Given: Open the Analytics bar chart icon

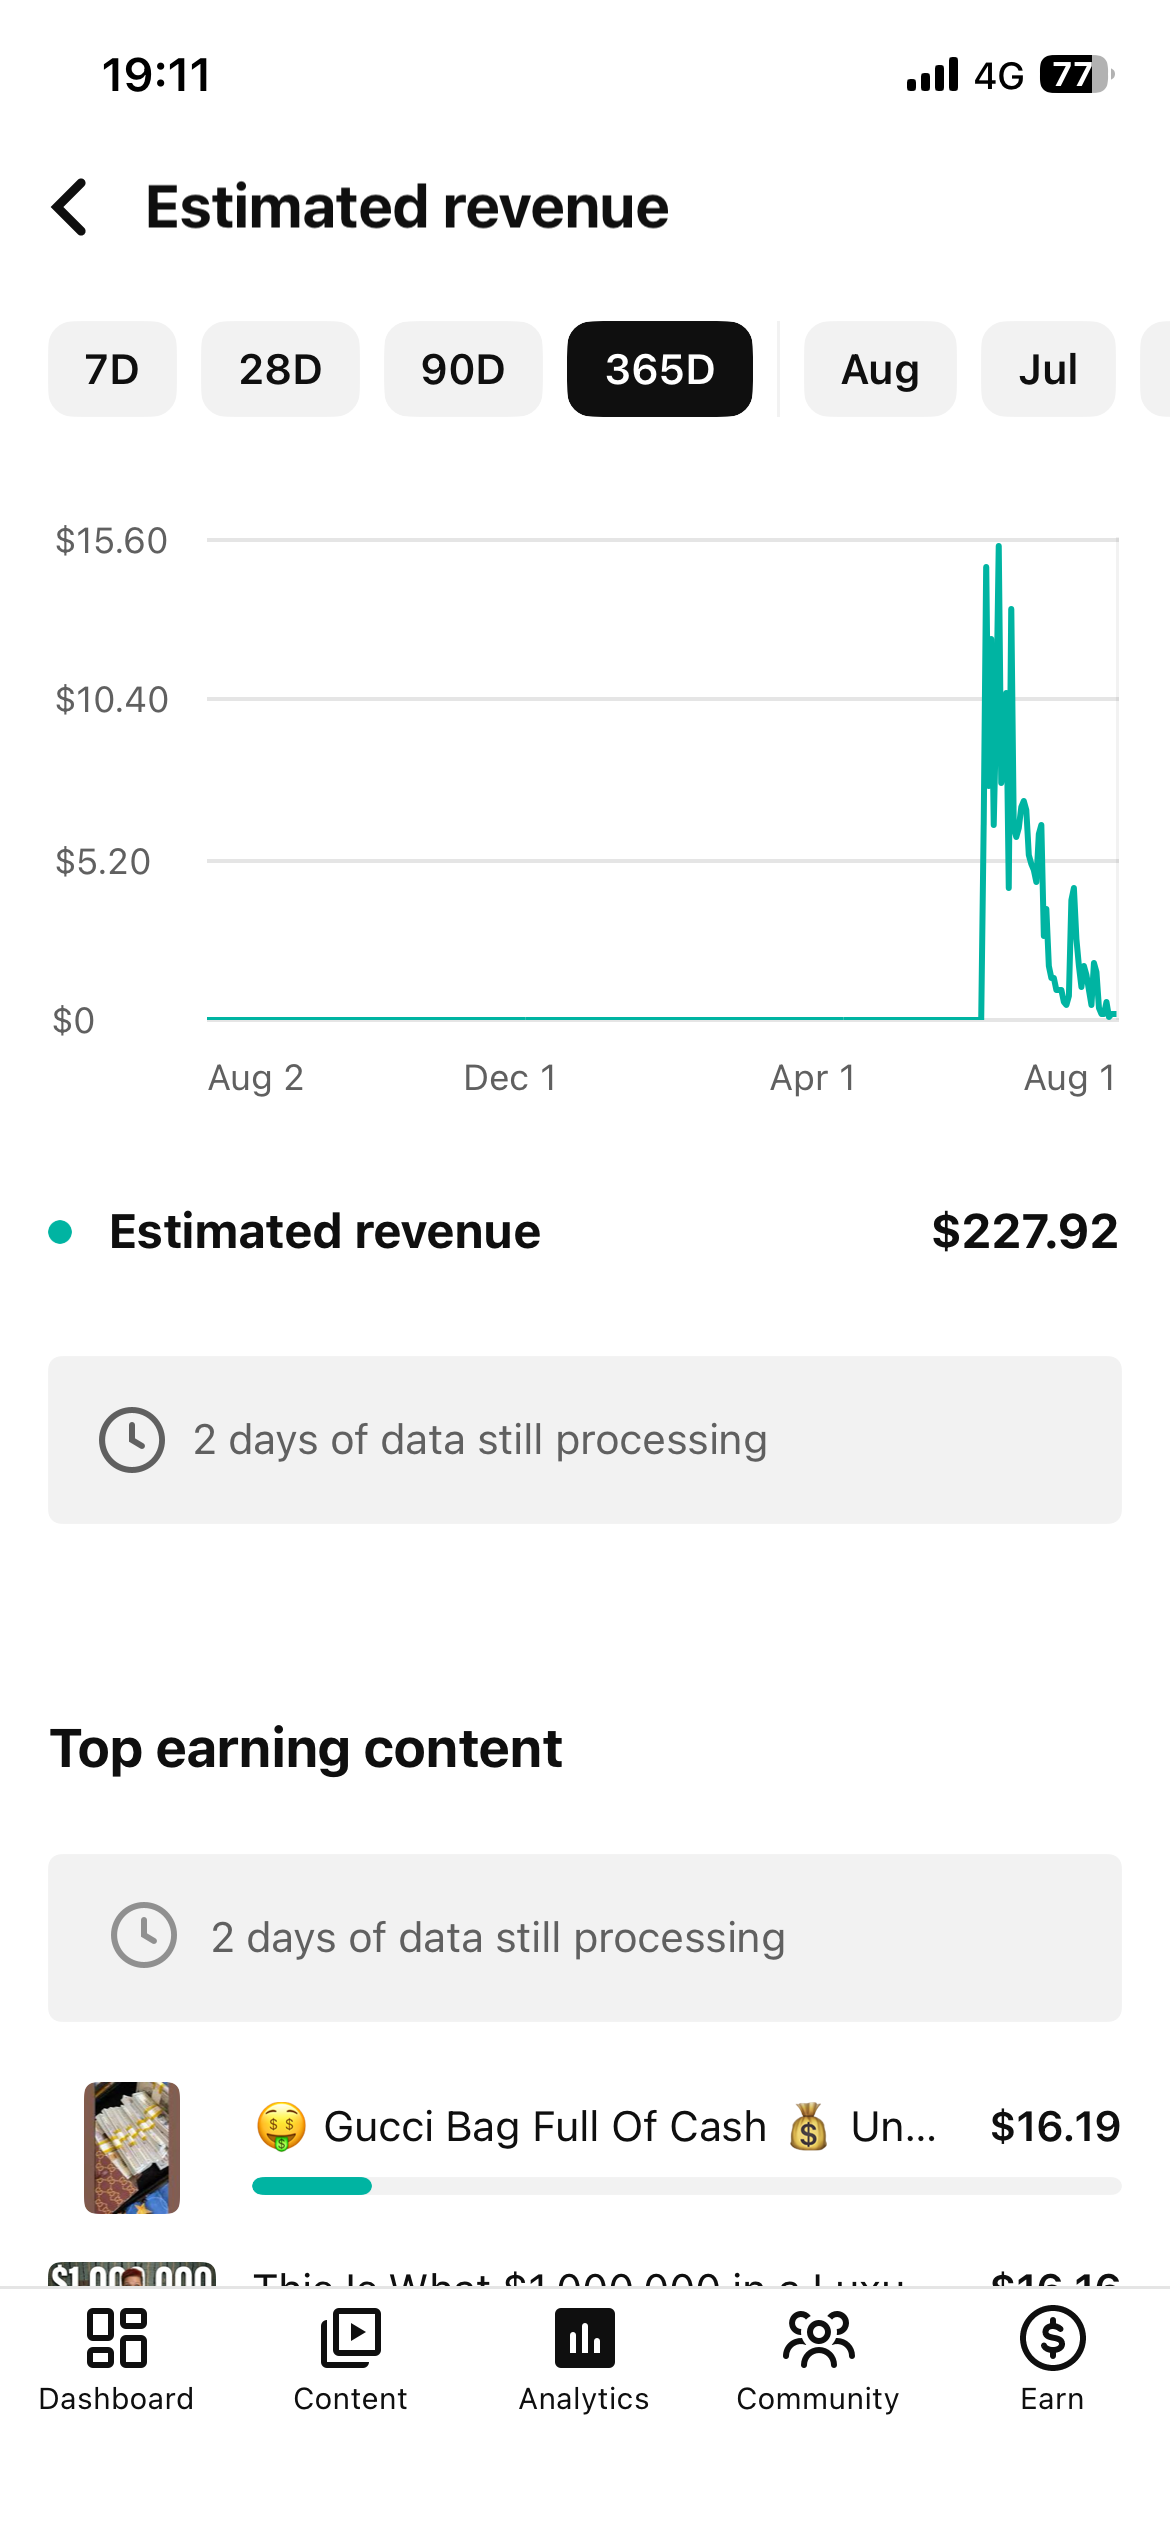Looking at the screenshot, I should tap(584, 2338).
